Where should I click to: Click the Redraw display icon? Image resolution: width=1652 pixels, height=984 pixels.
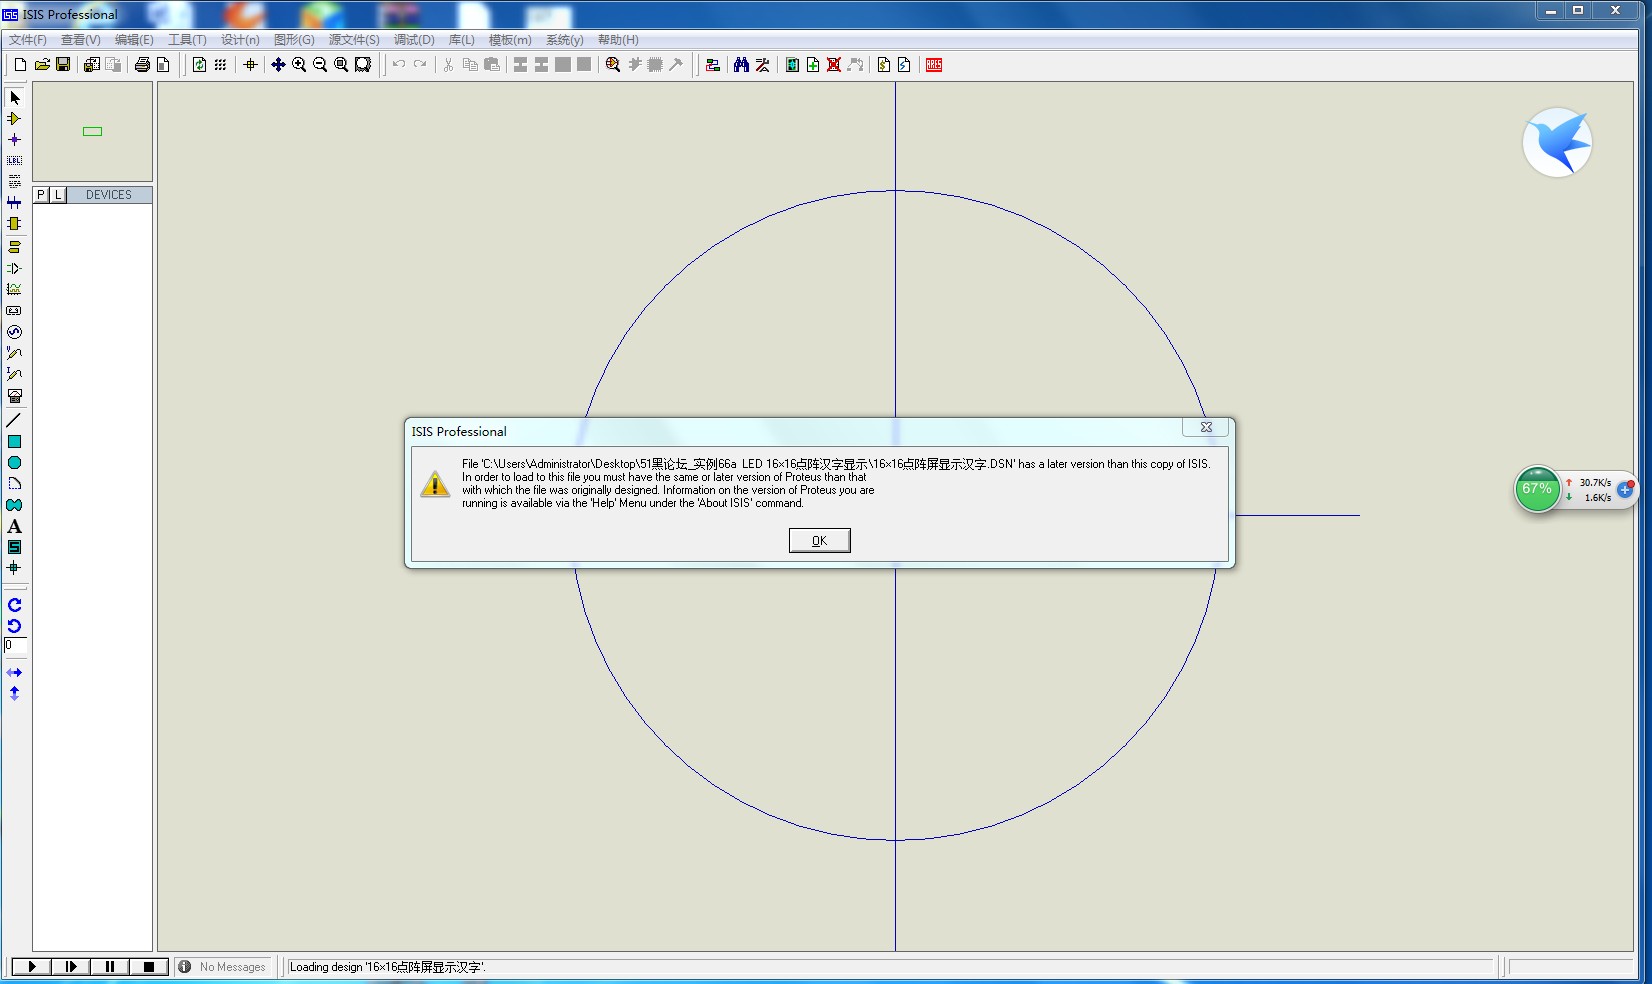[199, 64]
